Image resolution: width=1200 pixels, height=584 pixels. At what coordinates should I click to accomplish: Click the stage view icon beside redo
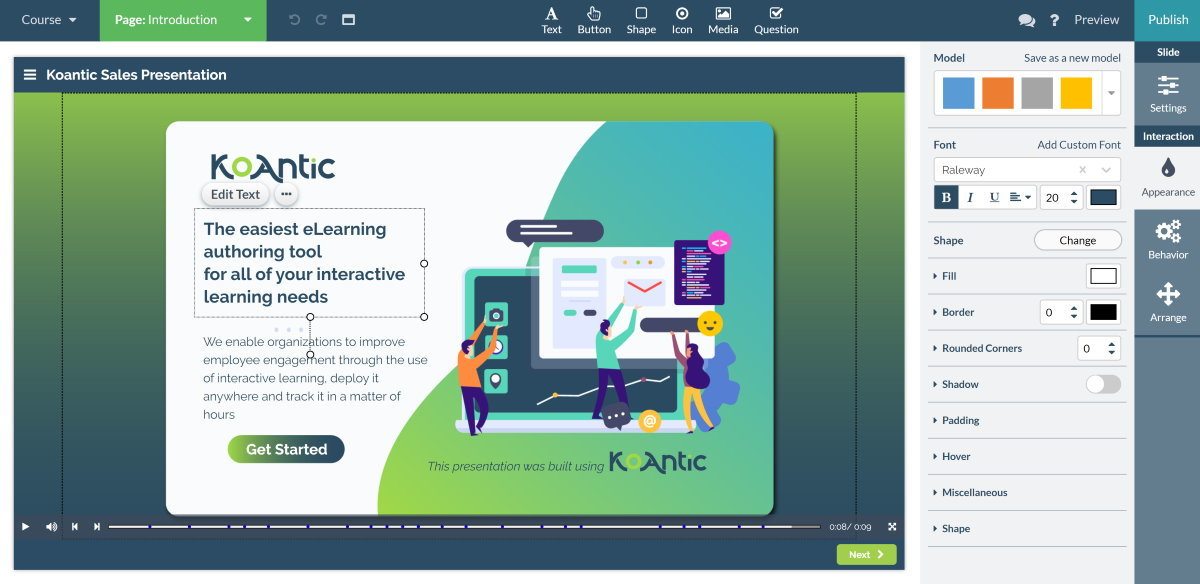pyautogui.click(x=348, y=20)
